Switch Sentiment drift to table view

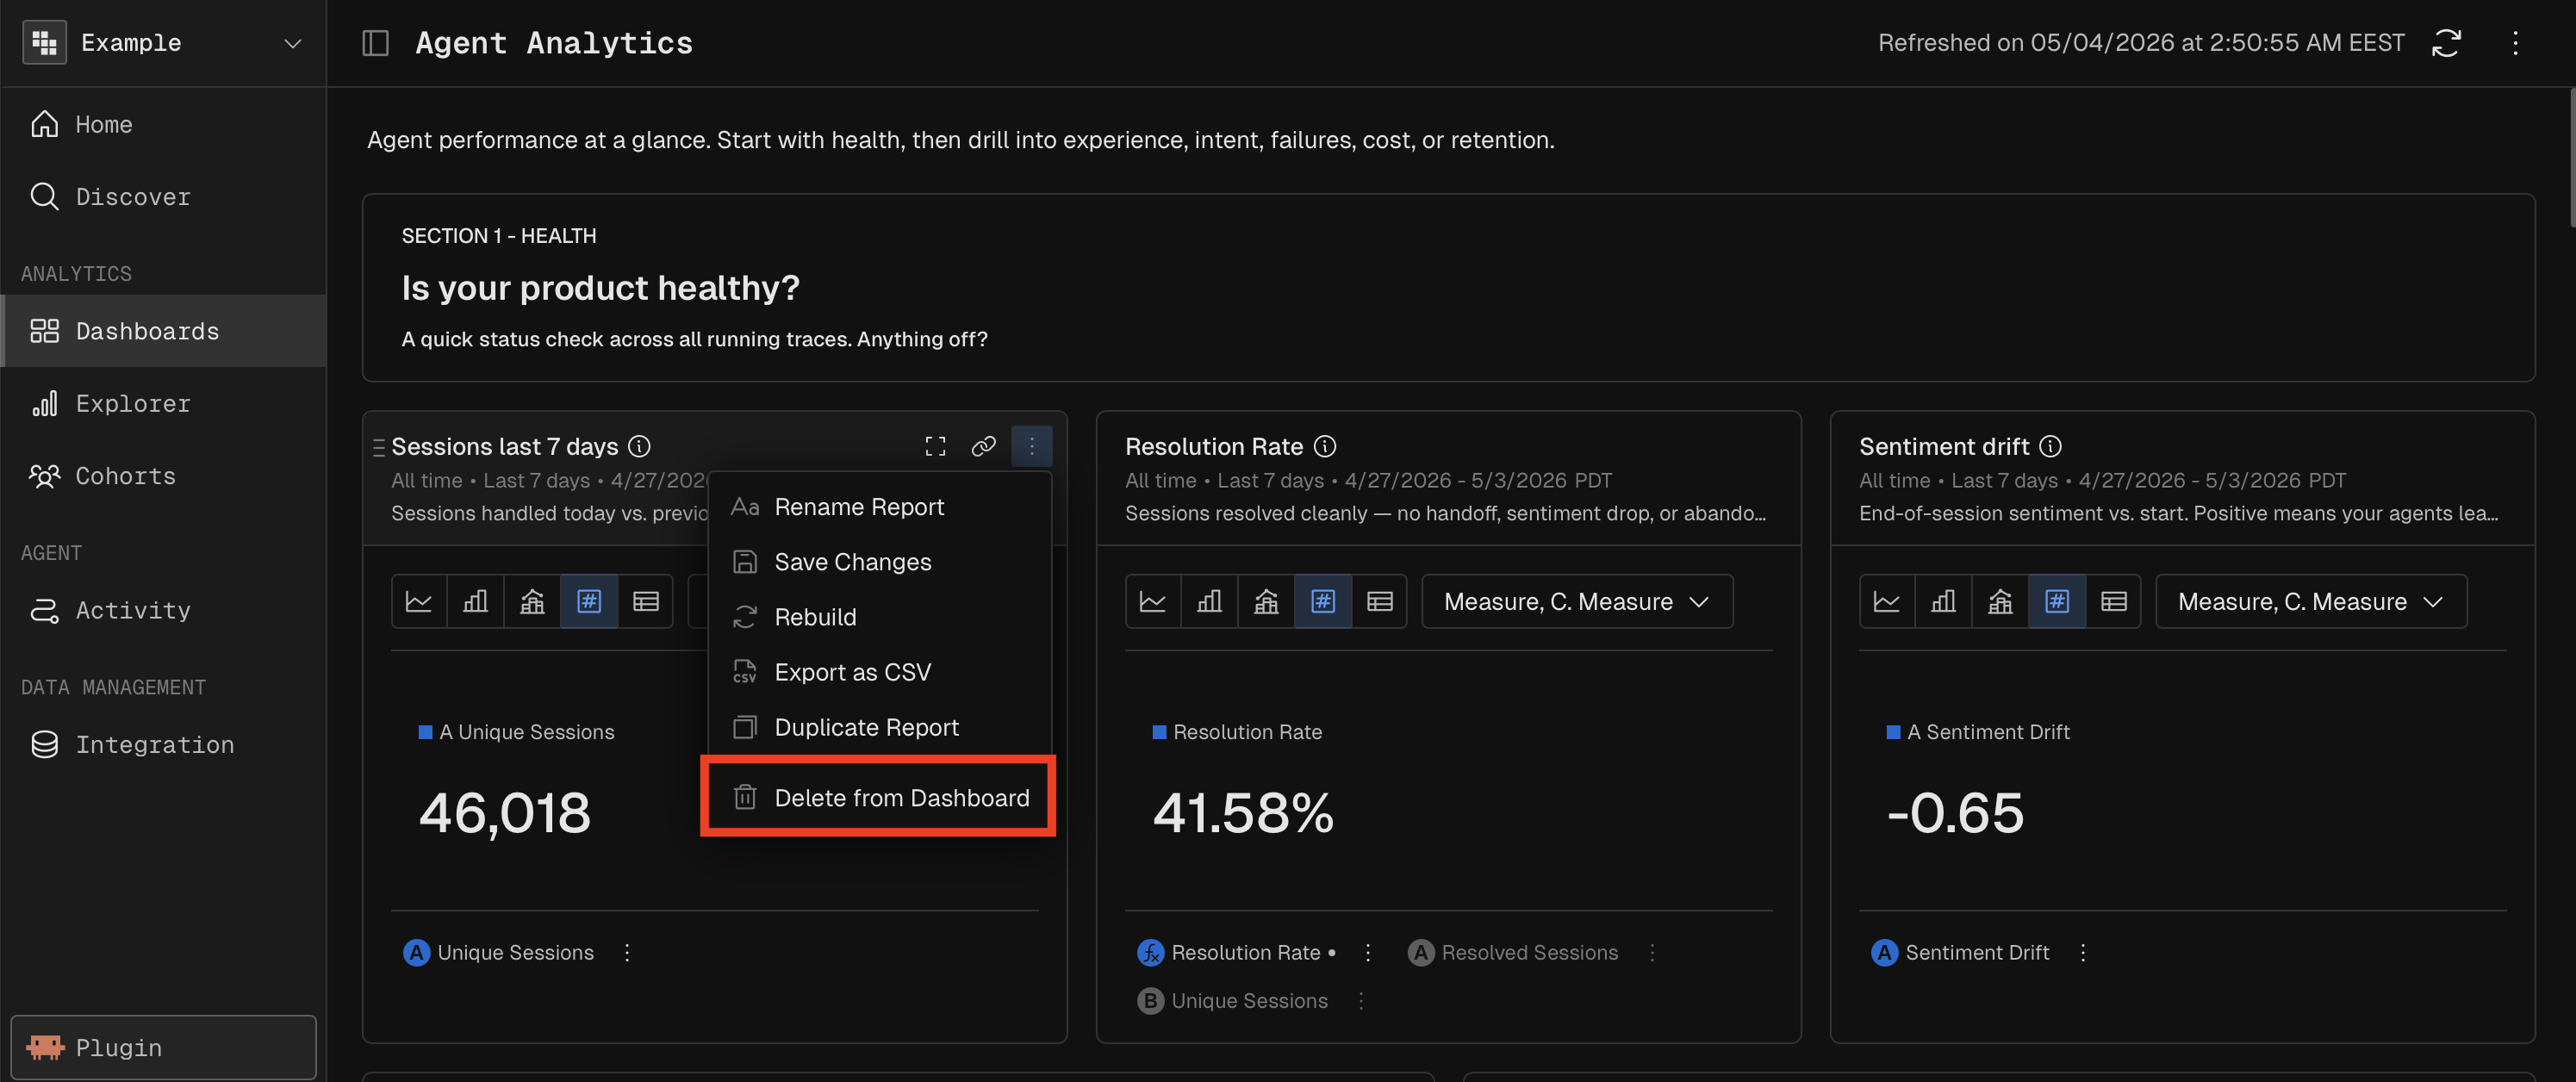point(2114,601)
